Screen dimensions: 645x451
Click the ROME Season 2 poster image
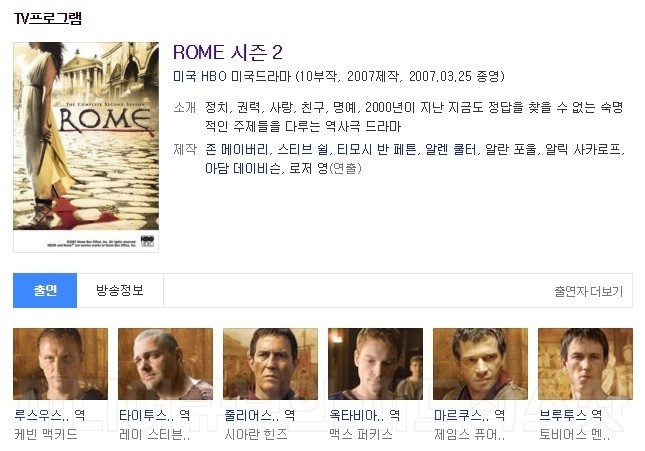86,147
